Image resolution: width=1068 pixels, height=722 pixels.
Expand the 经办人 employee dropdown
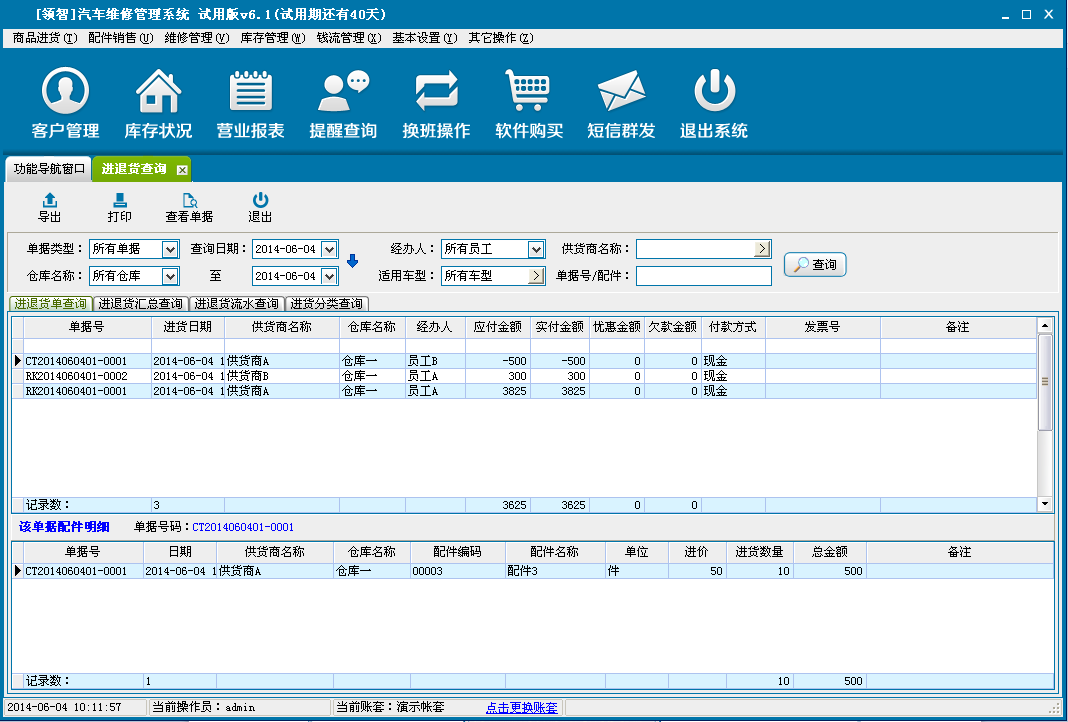coord(536,249)
